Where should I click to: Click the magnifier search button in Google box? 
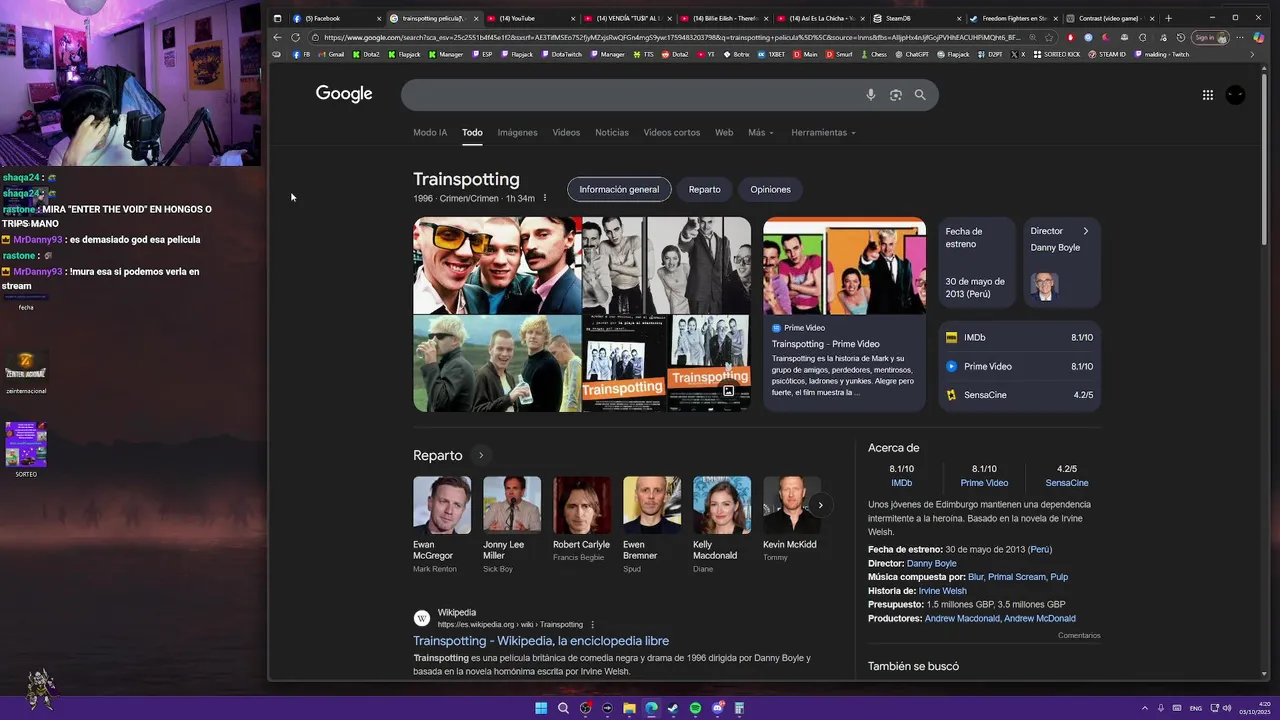click(920, 95)
